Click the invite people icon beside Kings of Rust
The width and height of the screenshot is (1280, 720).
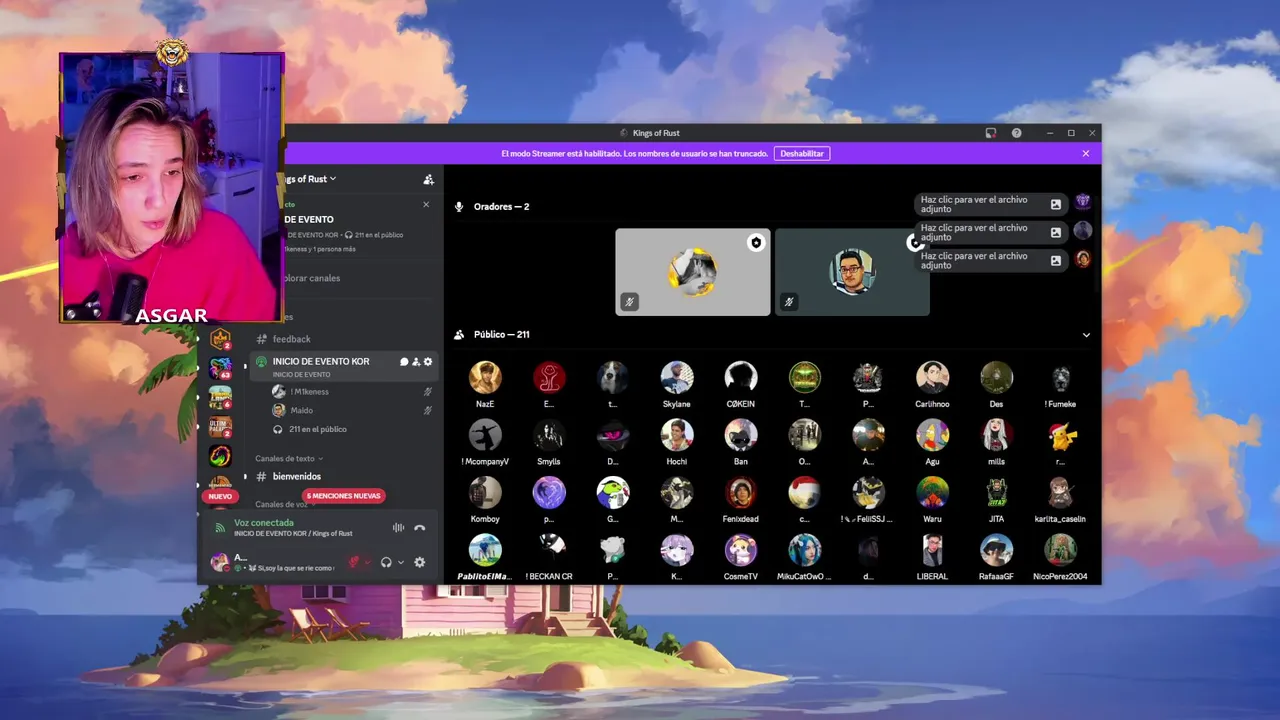pos(428,180)
